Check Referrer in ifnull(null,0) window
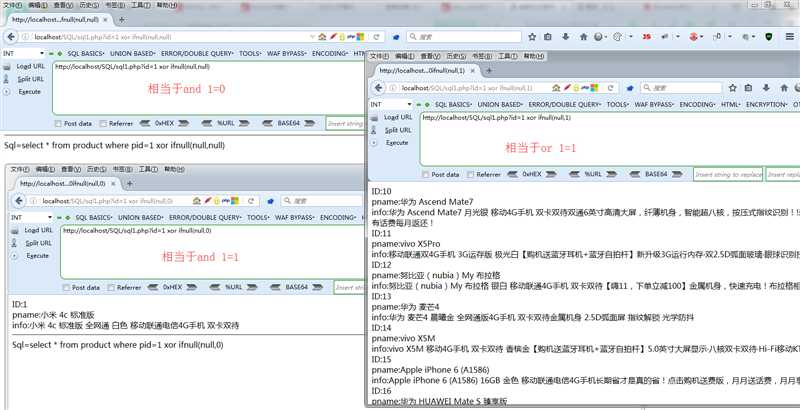This screenshot has height=410, width=800. pyautogui.click(x=111, y=288)
